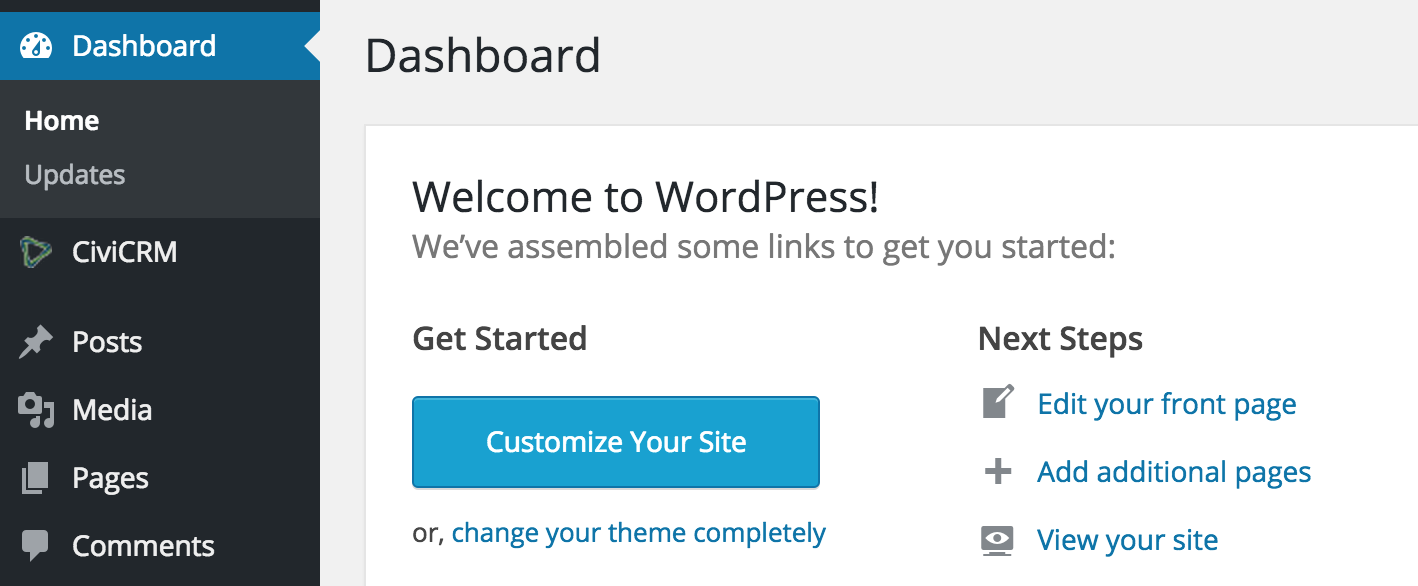This screenshot has width=1418, height=586.
Task: Click the pencil icon beside Edit your front page
Action: coord(997,402)
